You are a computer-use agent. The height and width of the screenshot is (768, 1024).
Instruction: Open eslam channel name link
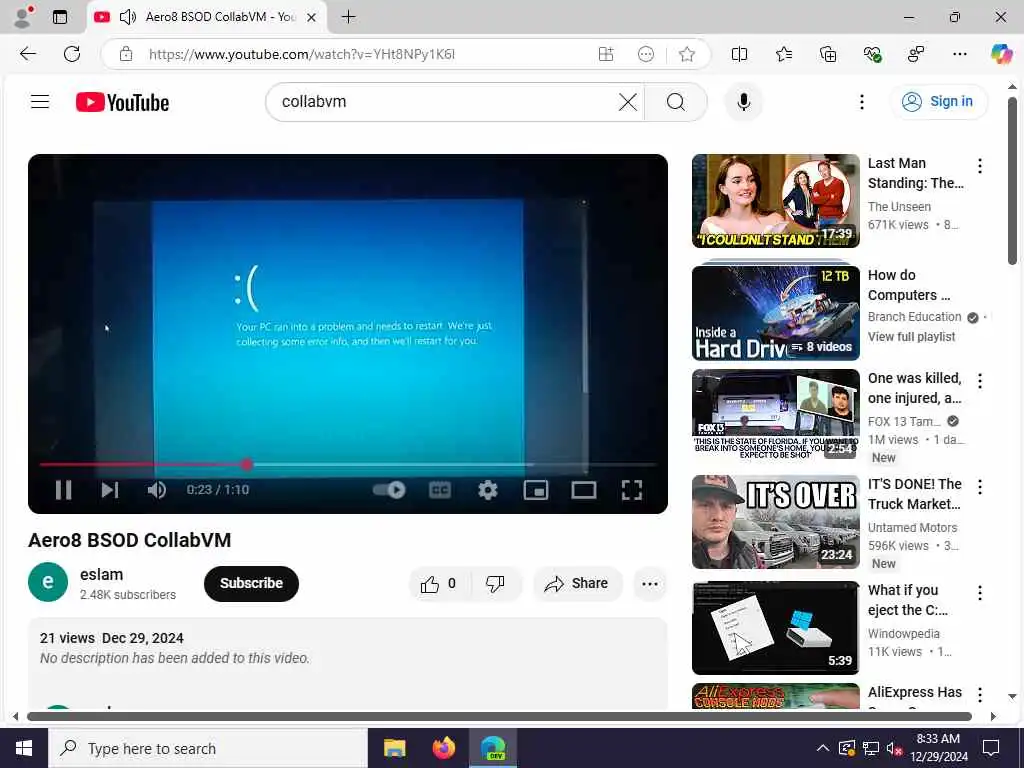pyautogui.click(x=101, y=575)
